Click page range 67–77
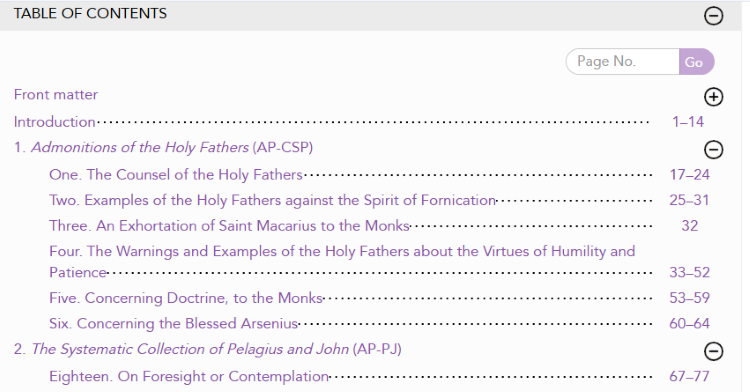This screenshot has width=750, height=392. pos(689,376)
